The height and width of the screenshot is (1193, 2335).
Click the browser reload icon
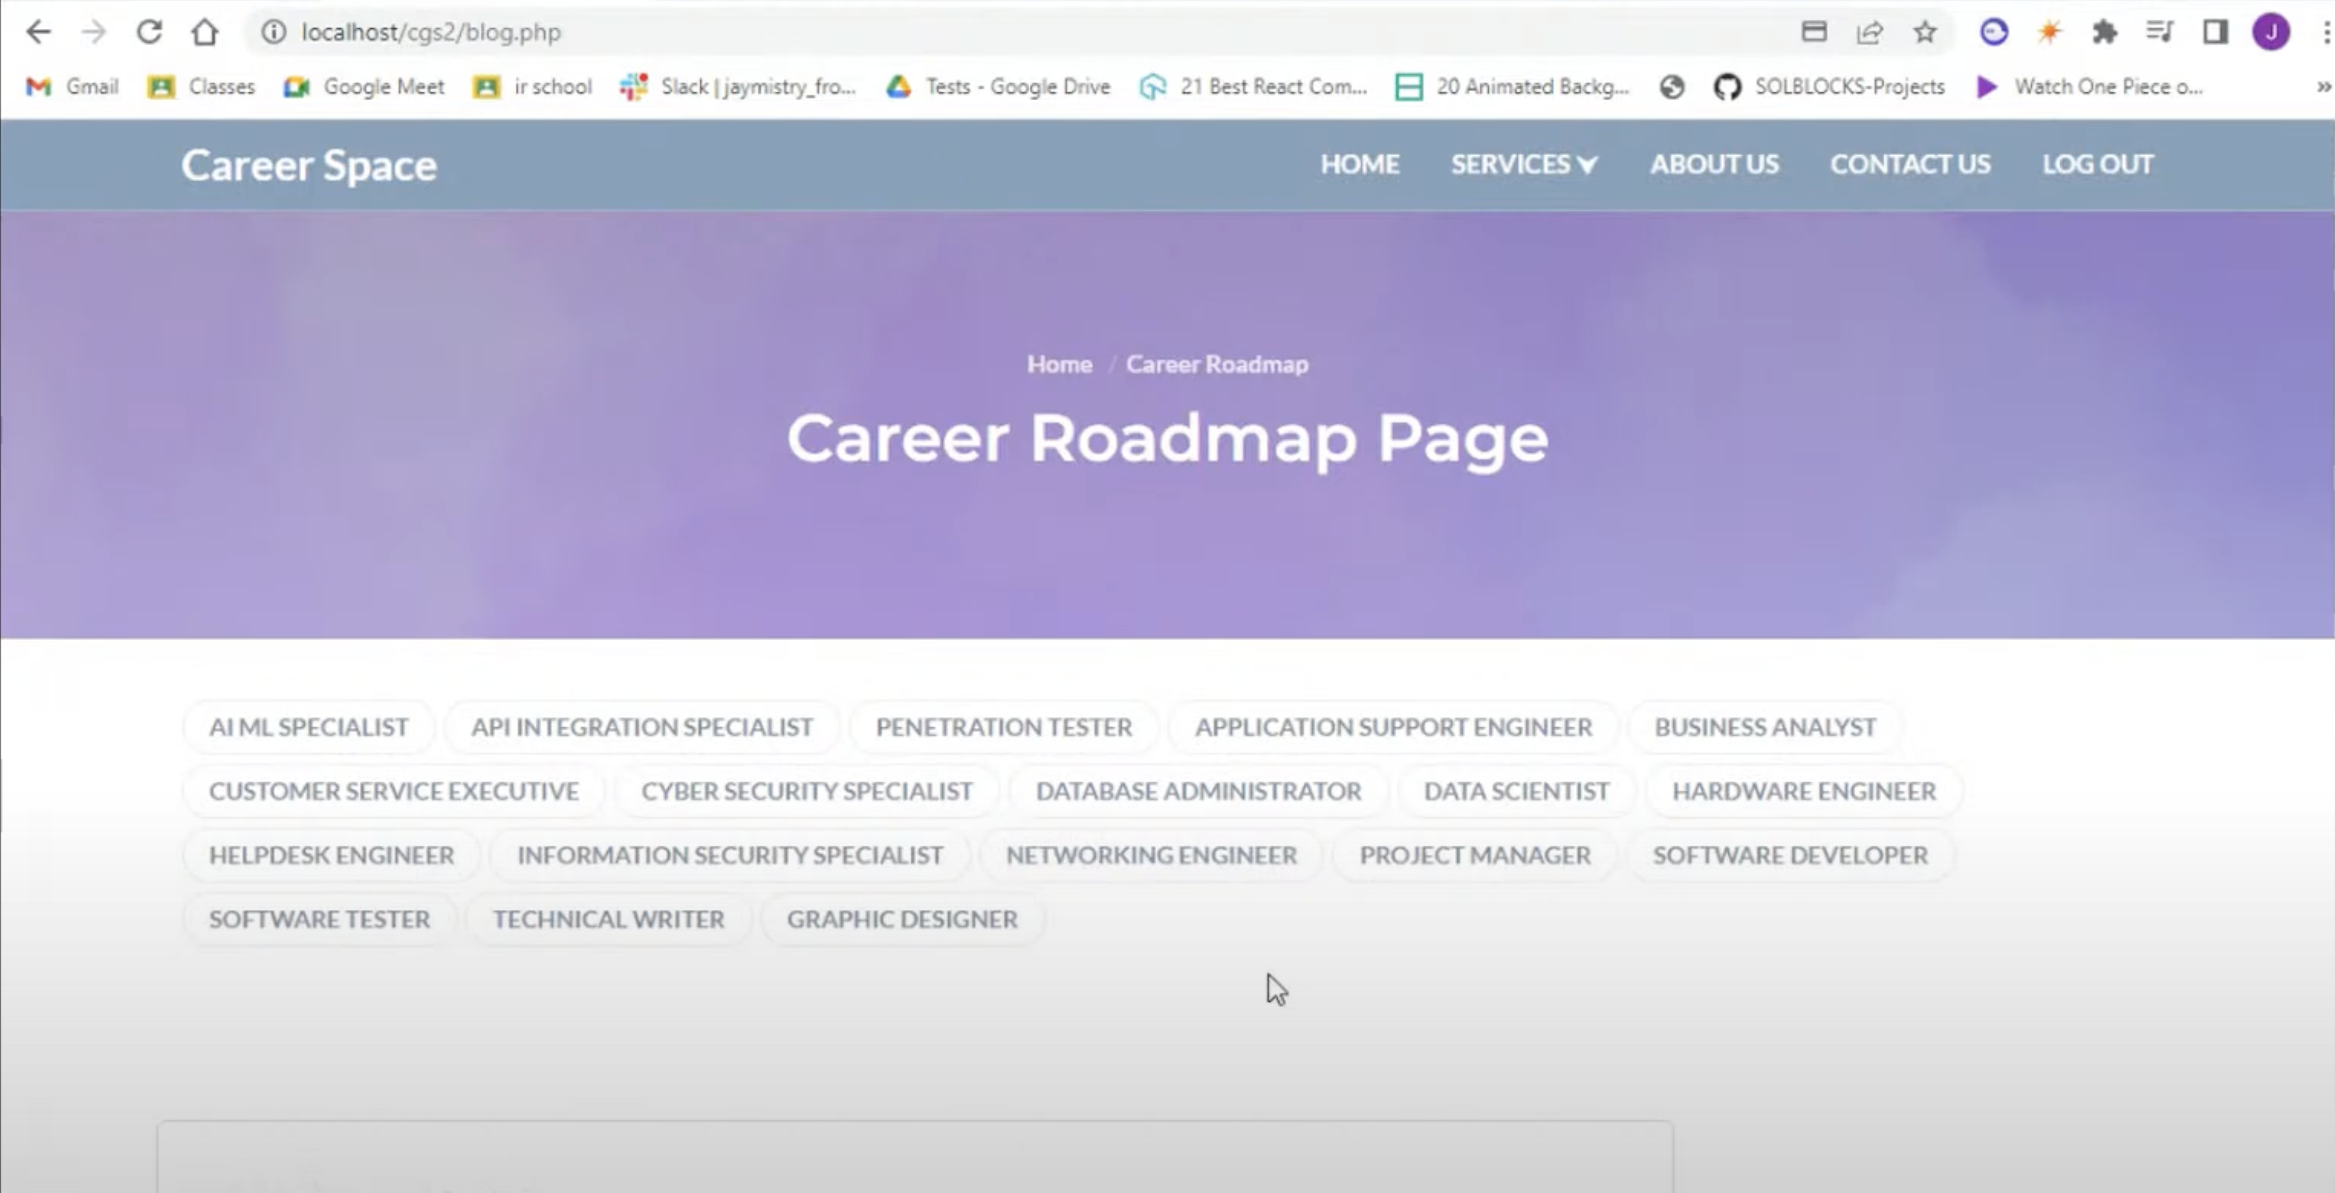(149, 32)
